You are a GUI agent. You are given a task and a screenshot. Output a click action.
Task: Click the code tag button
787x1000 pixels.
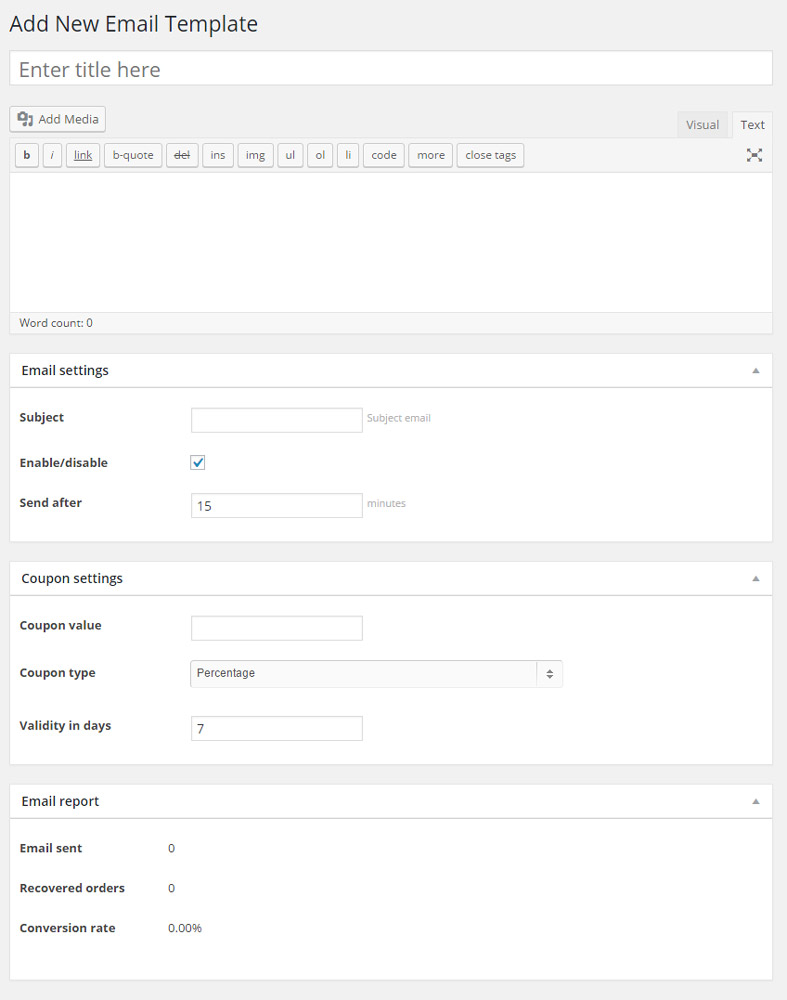[384, 155]
